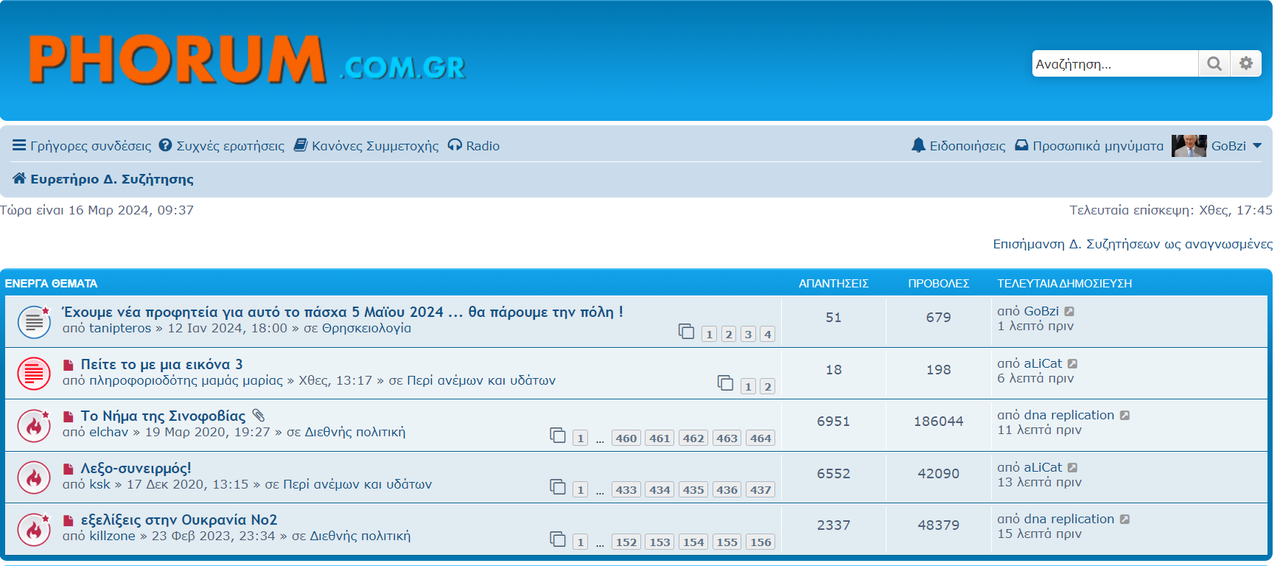The width and height of the screenshot is (1280, 566).
Task: Click the search magnifier button
Action: pos(1214,64)
